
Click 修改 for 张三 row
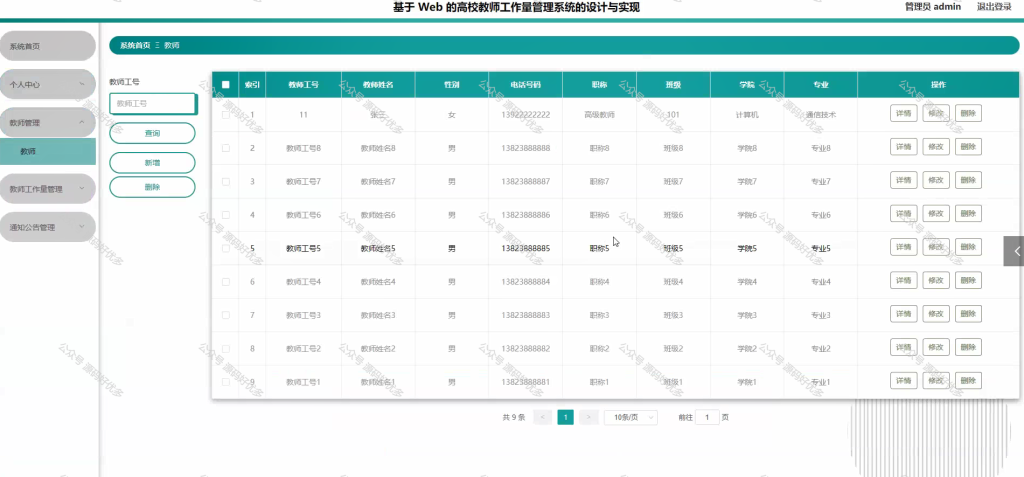[936, 113]
